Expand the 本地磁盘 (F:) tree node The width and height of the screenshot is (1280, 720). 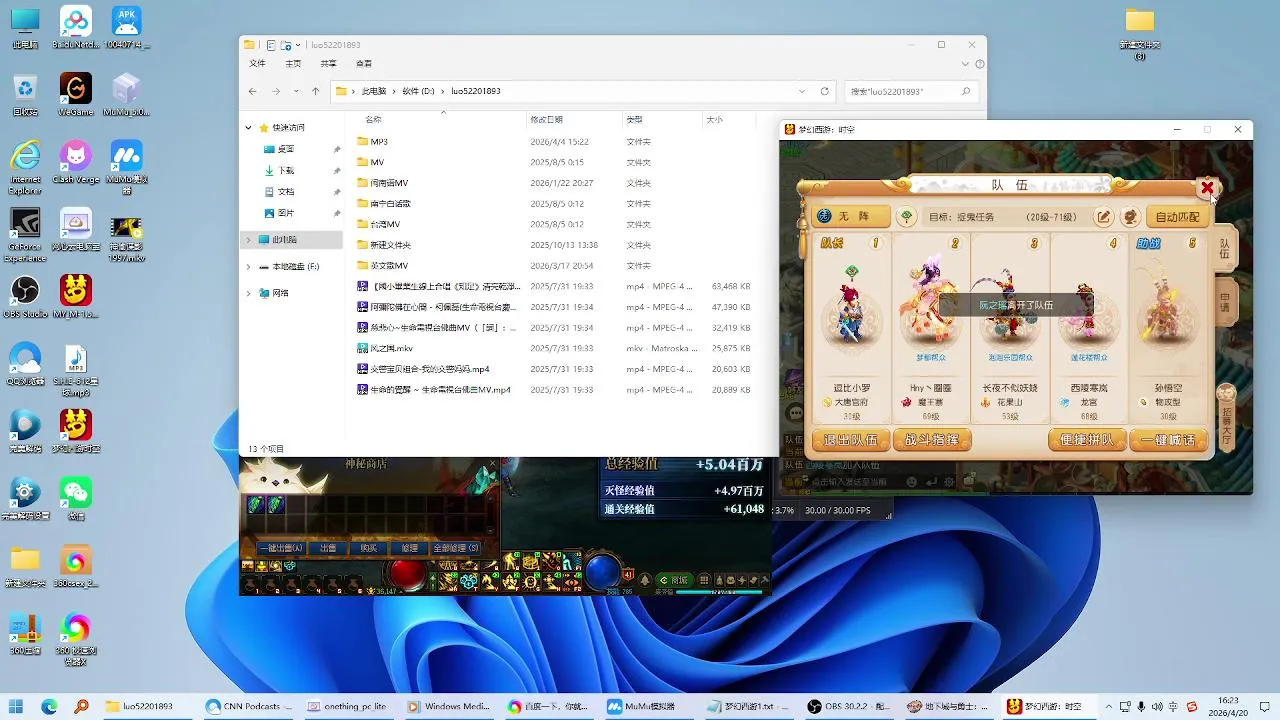(249, 267)
